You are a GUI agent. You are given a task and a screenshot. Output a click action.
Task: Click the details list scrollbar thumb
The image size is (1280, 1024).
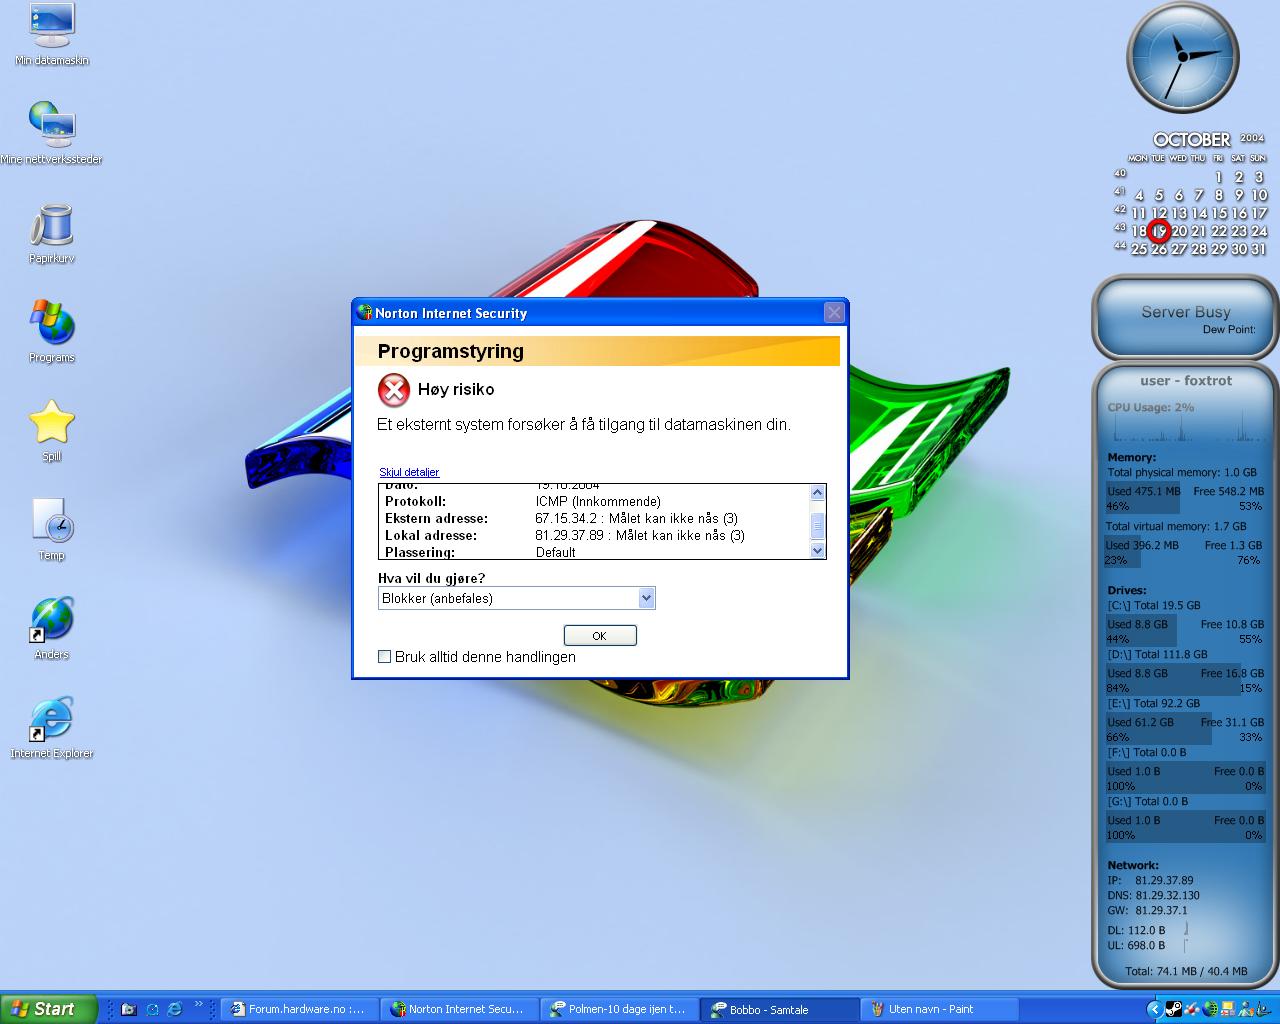coord(818,524)
